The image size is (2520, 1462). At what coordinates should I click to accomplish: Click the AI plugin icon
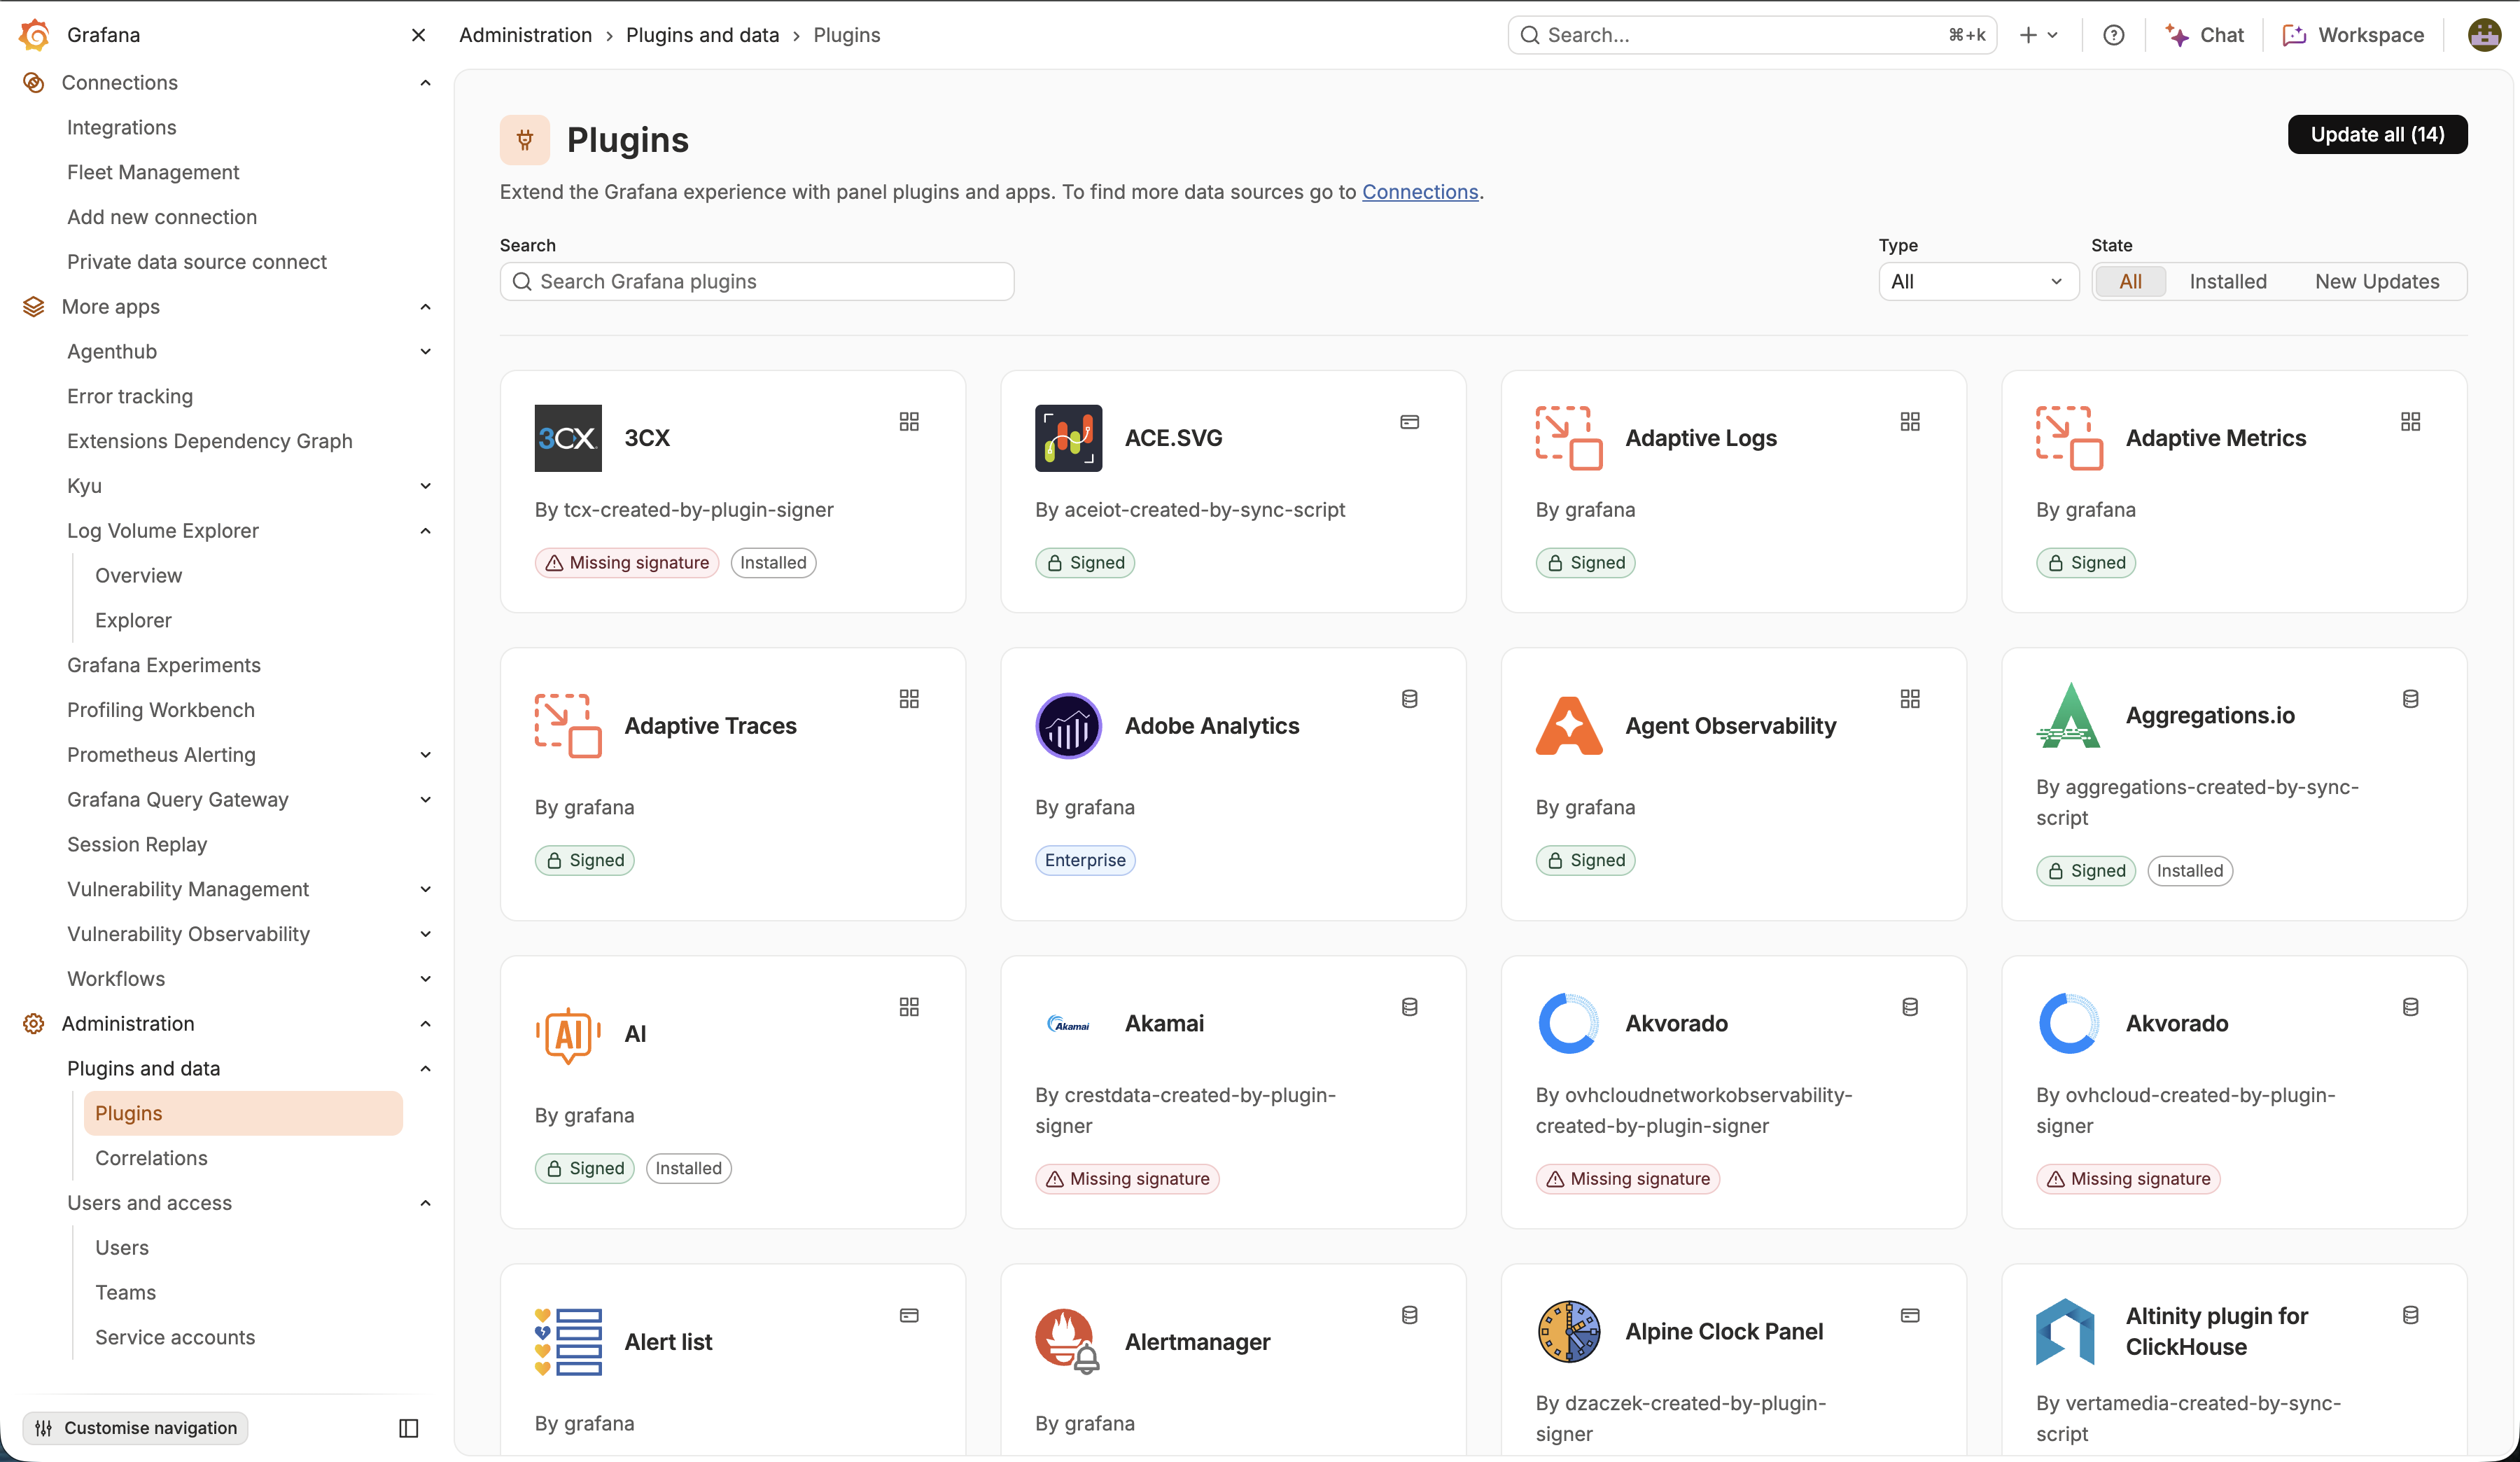[x=568, y=1034]
